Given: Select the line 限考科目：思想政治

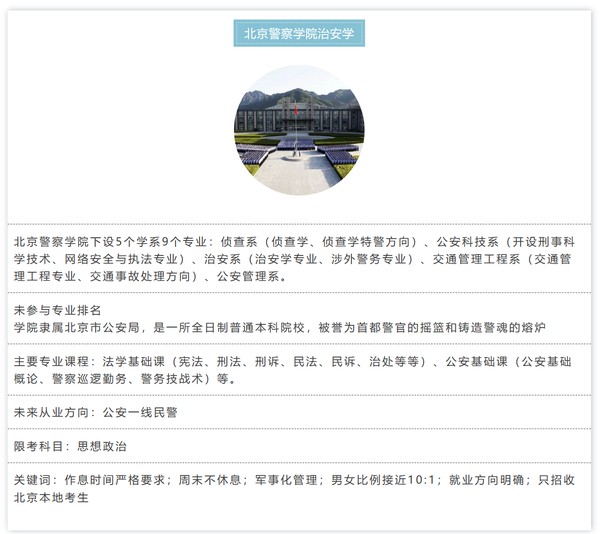Looking at the screenshot, I should [x=70, y=446].
